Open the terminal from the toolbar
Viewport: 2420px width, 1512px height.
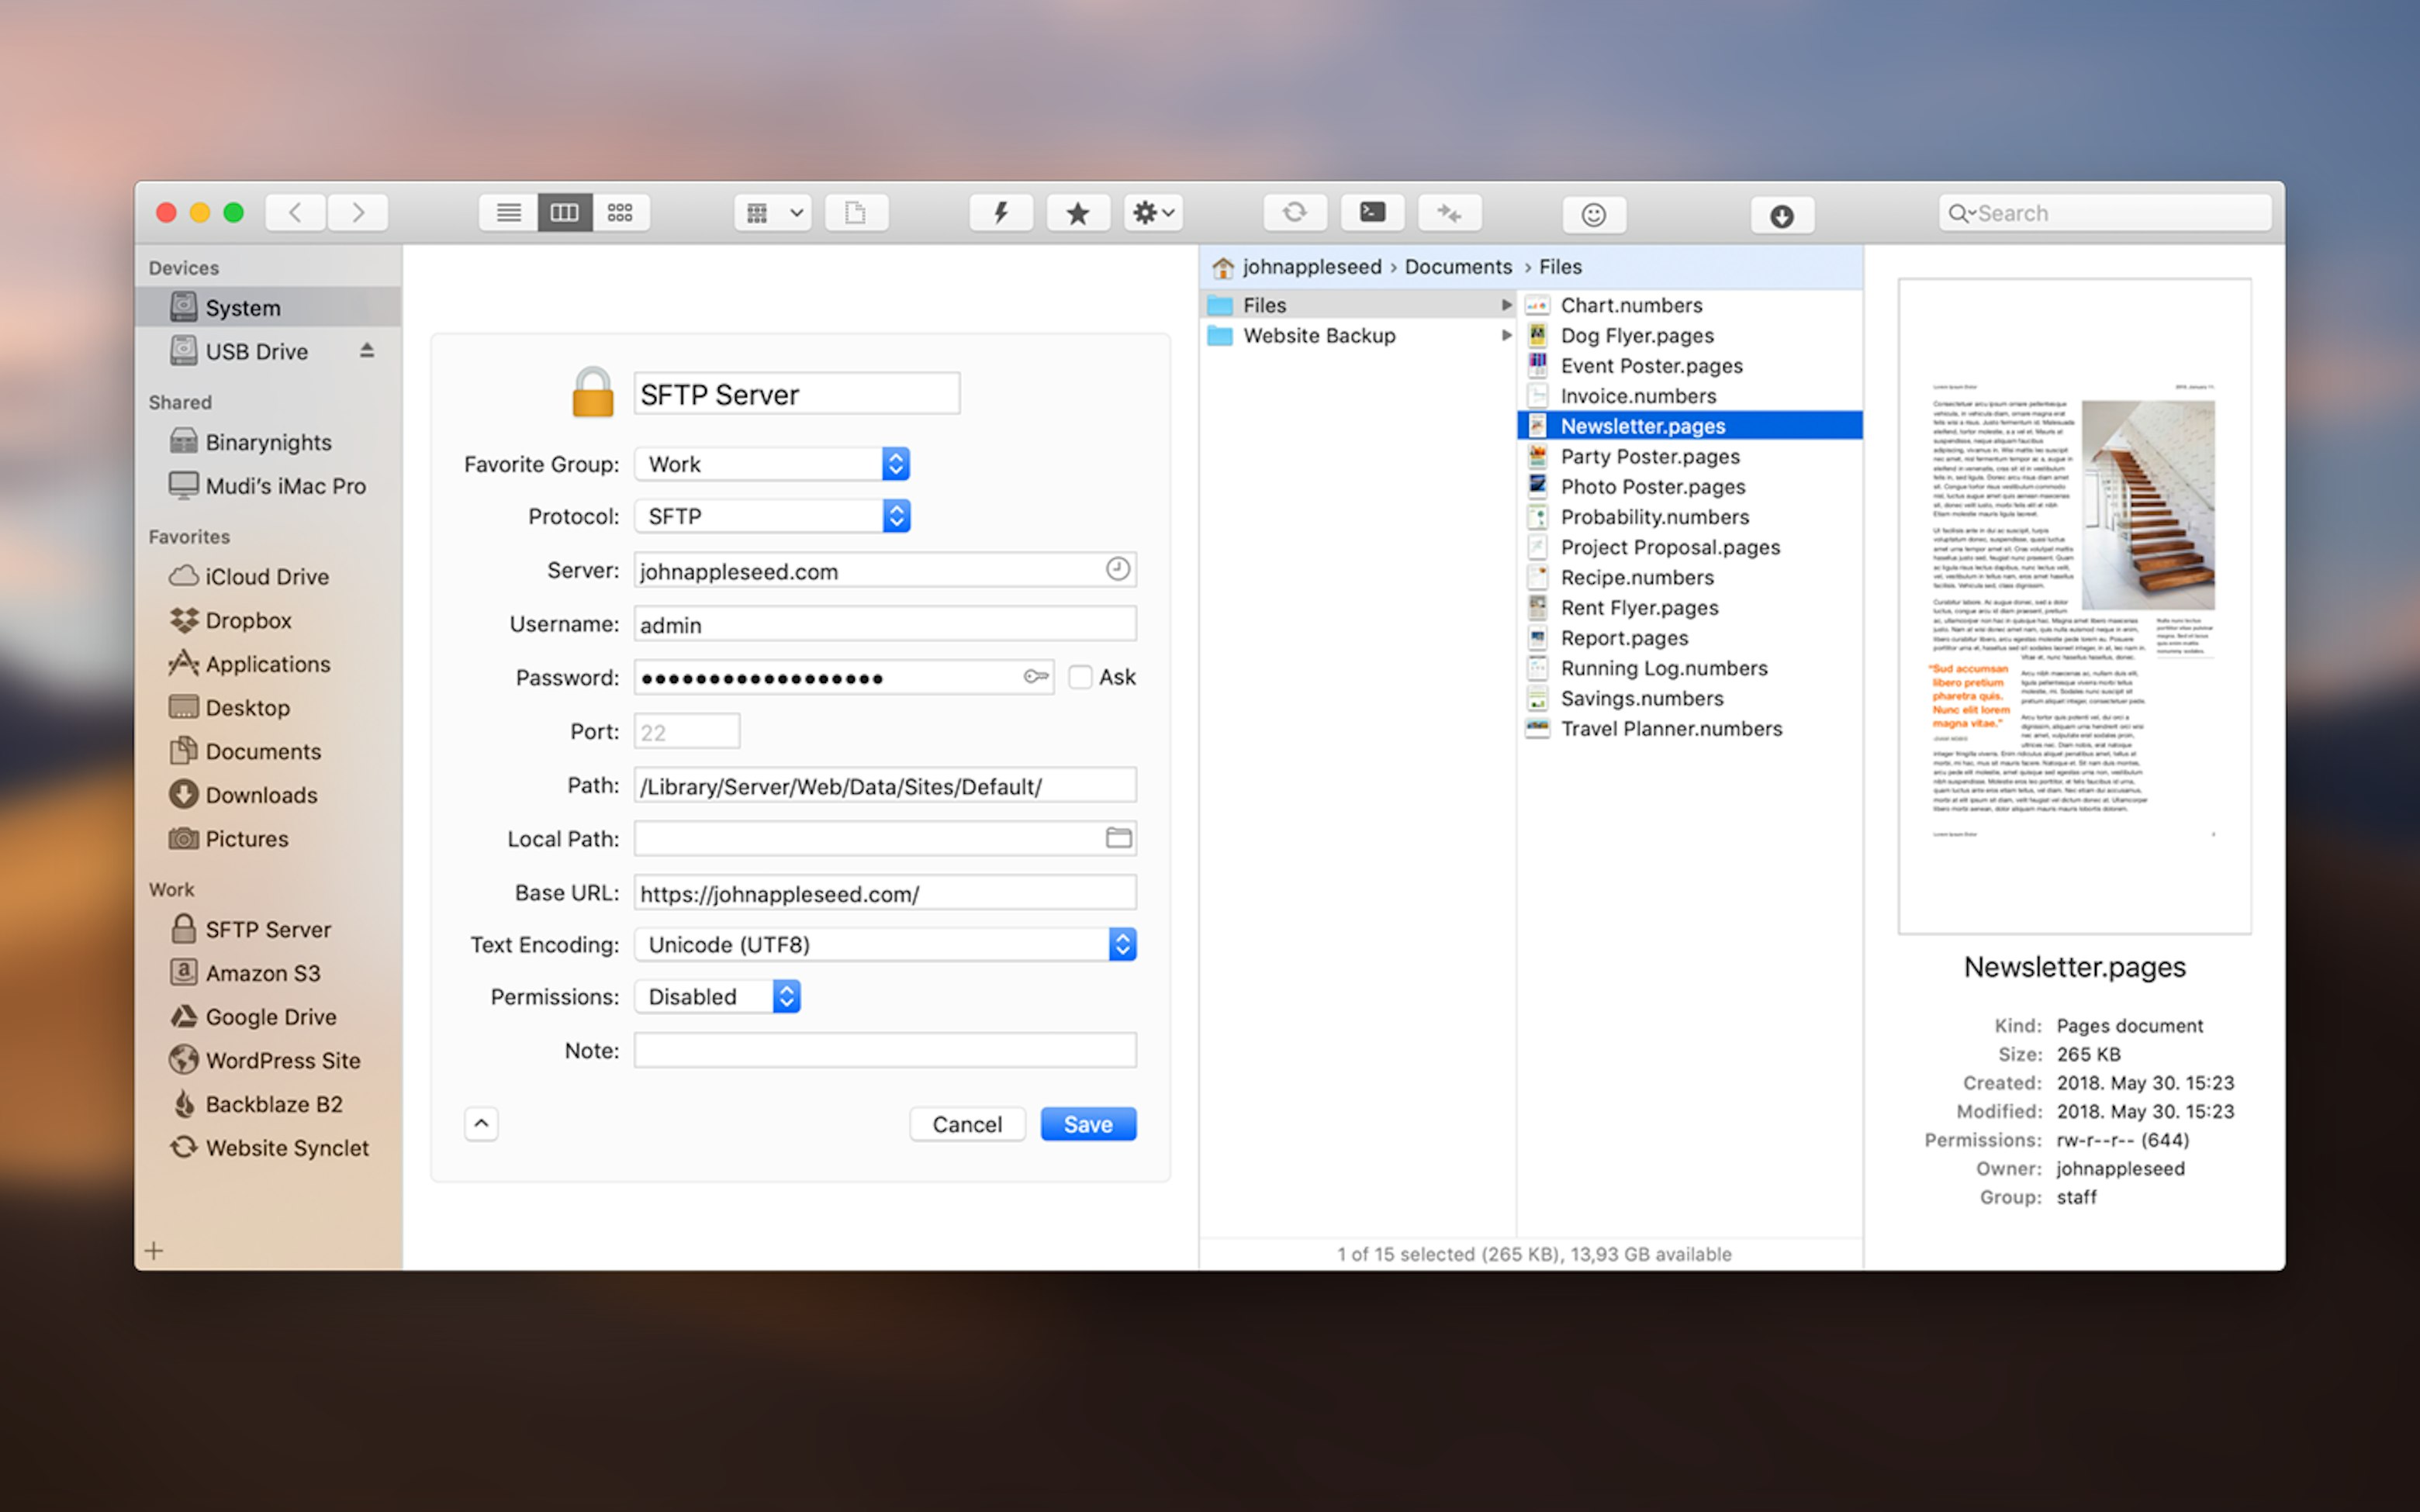pos(1371,212)
